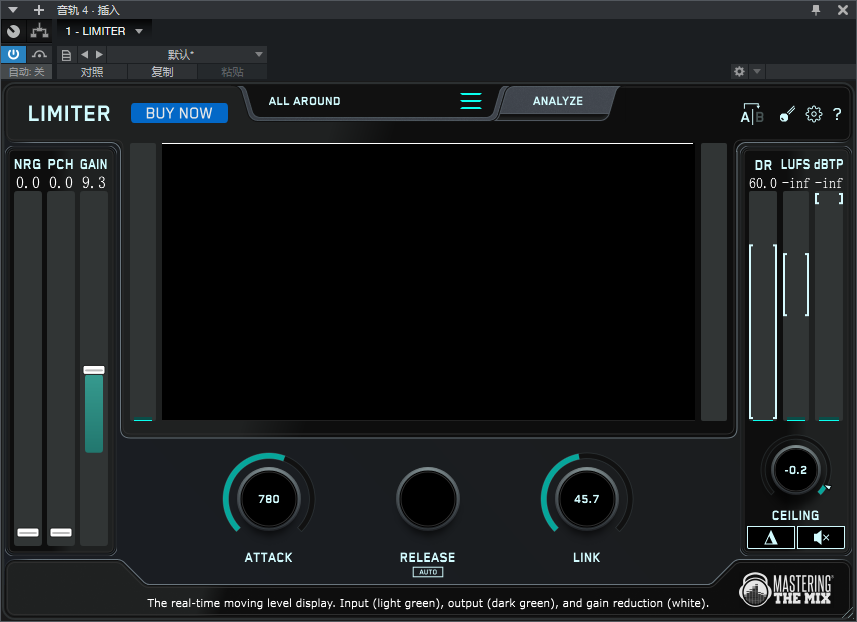The width and height of the screenshot is (857, 622).
Task: Open the host gear options icon
Action: click(x=739, y=71)
